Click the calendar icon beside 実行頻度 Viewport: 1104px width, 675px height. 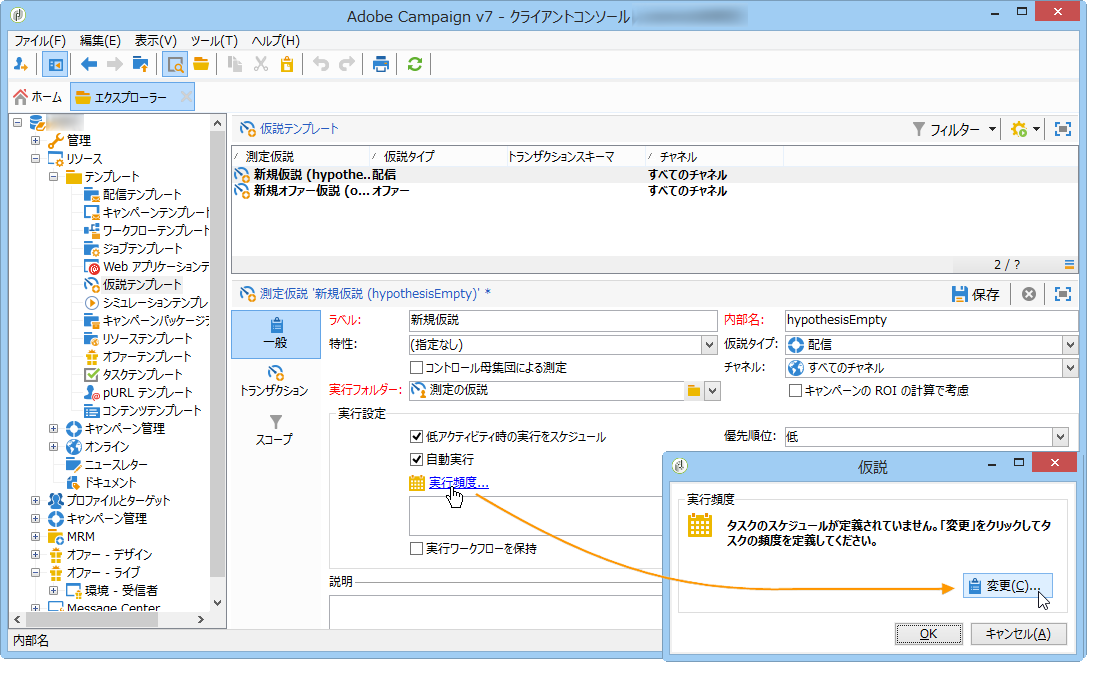pos(417,483)
